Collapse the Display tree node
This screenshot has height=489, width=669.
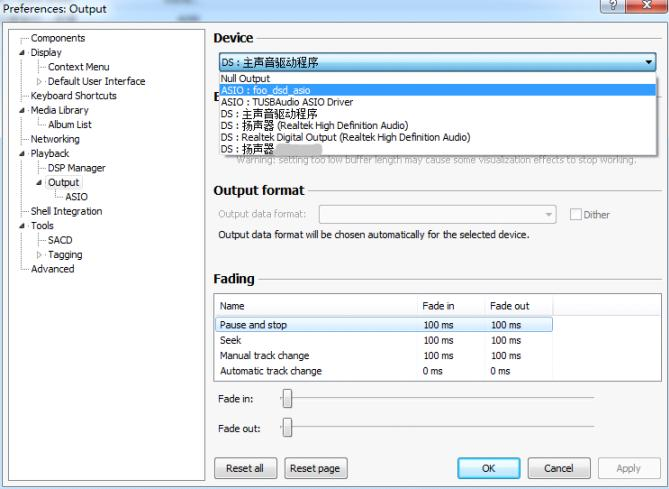[x=23, y=52]
